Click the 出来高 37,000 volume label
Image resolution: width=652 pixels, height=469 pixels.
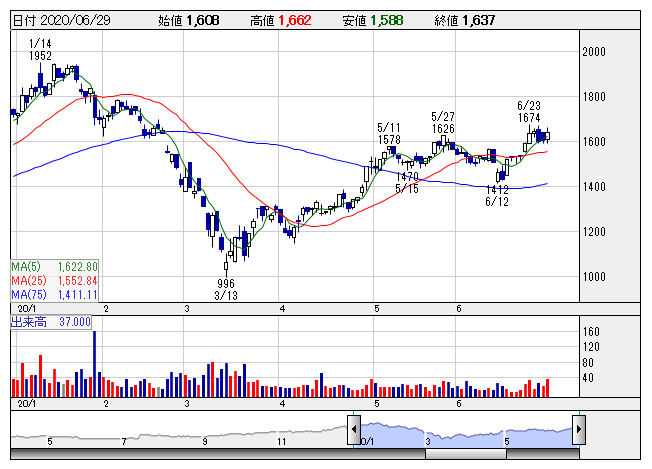tap(51, 322)
